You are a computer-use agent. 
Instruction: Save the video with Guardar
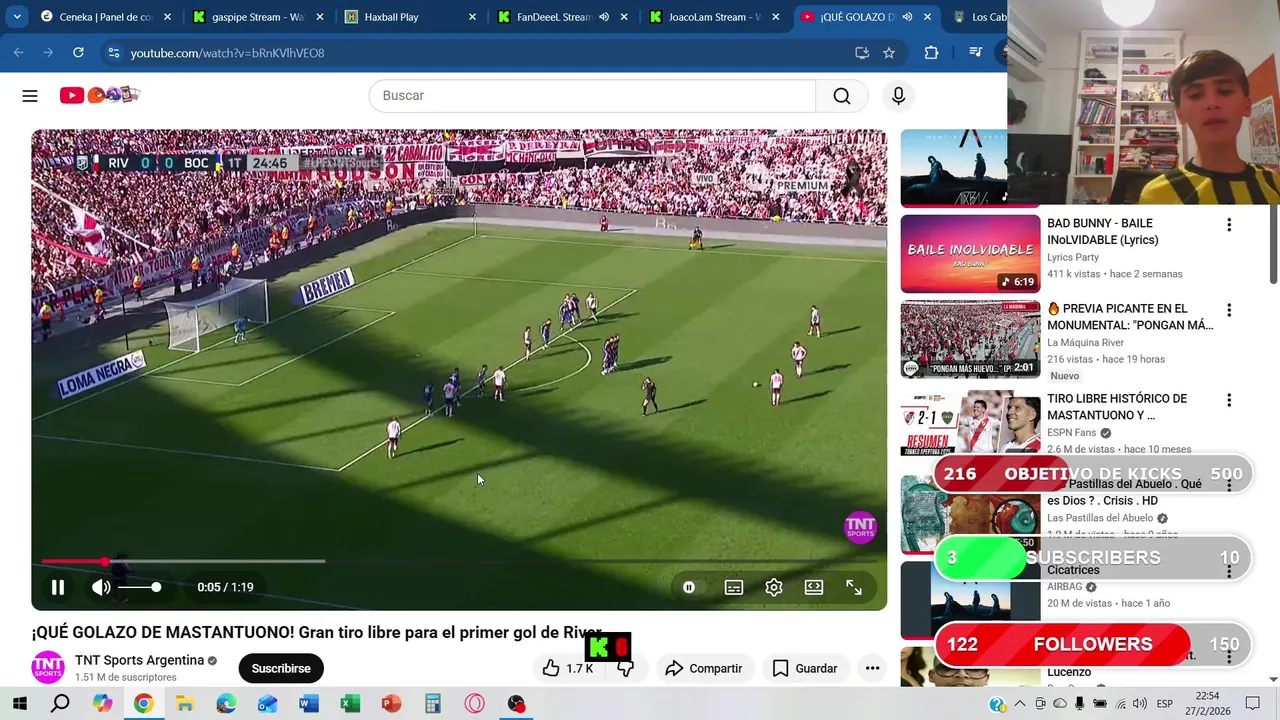tap(805, 668)
